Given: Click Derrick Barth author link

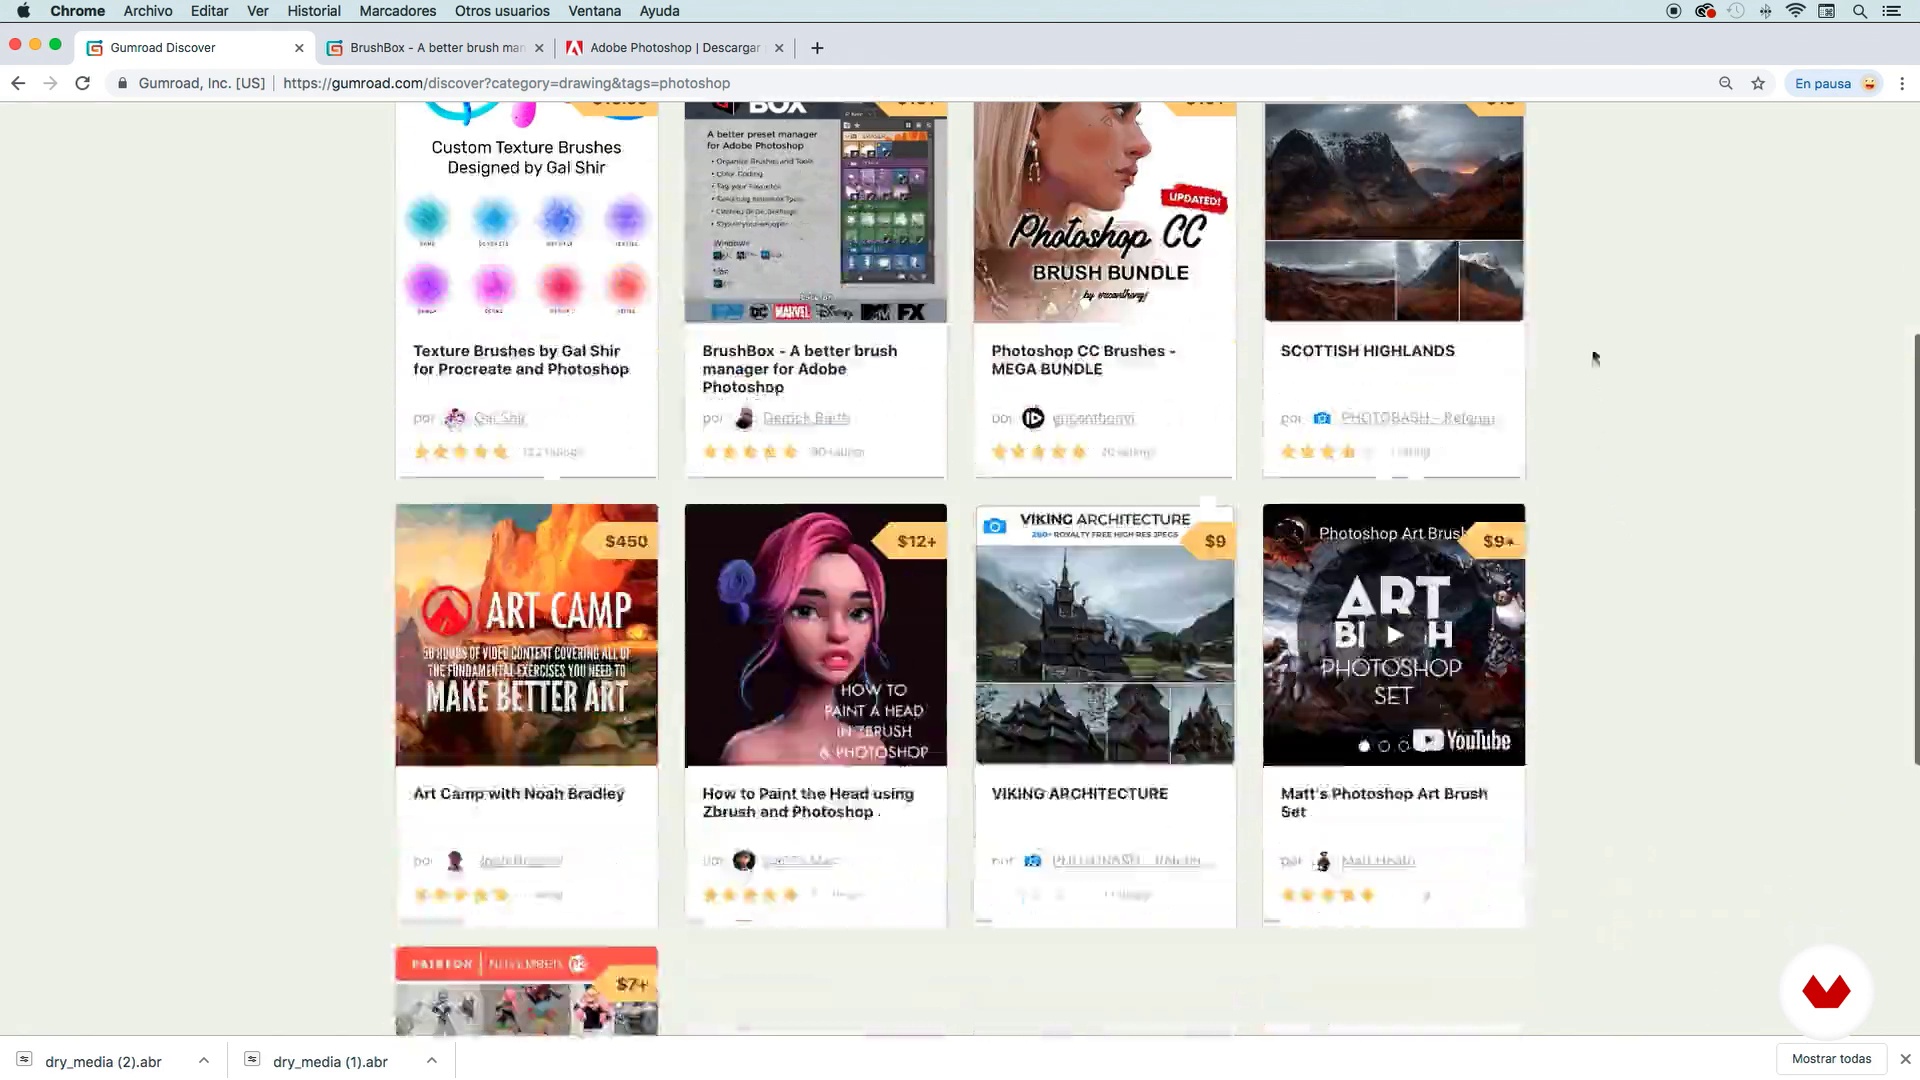Looking at the screenshot, I should click(806, 418).
